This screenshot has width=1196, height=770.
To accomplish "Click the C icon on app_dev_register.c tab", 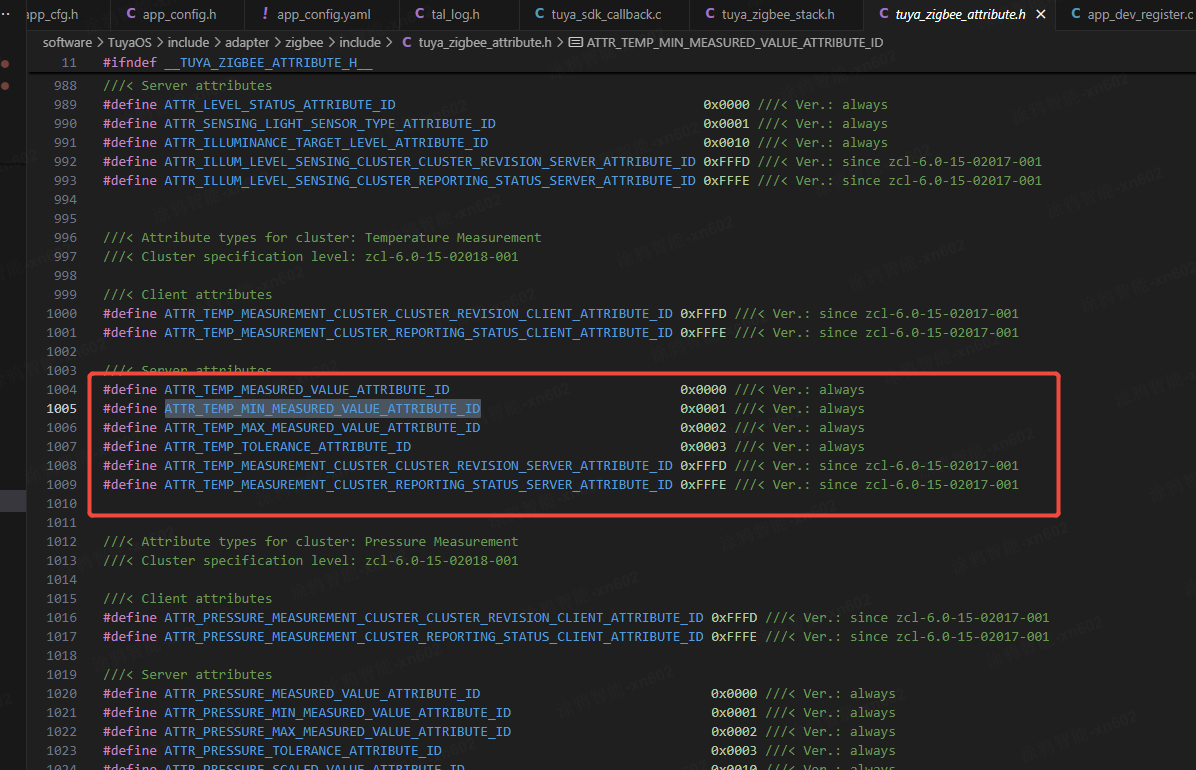I will [x=1075, y=14].
